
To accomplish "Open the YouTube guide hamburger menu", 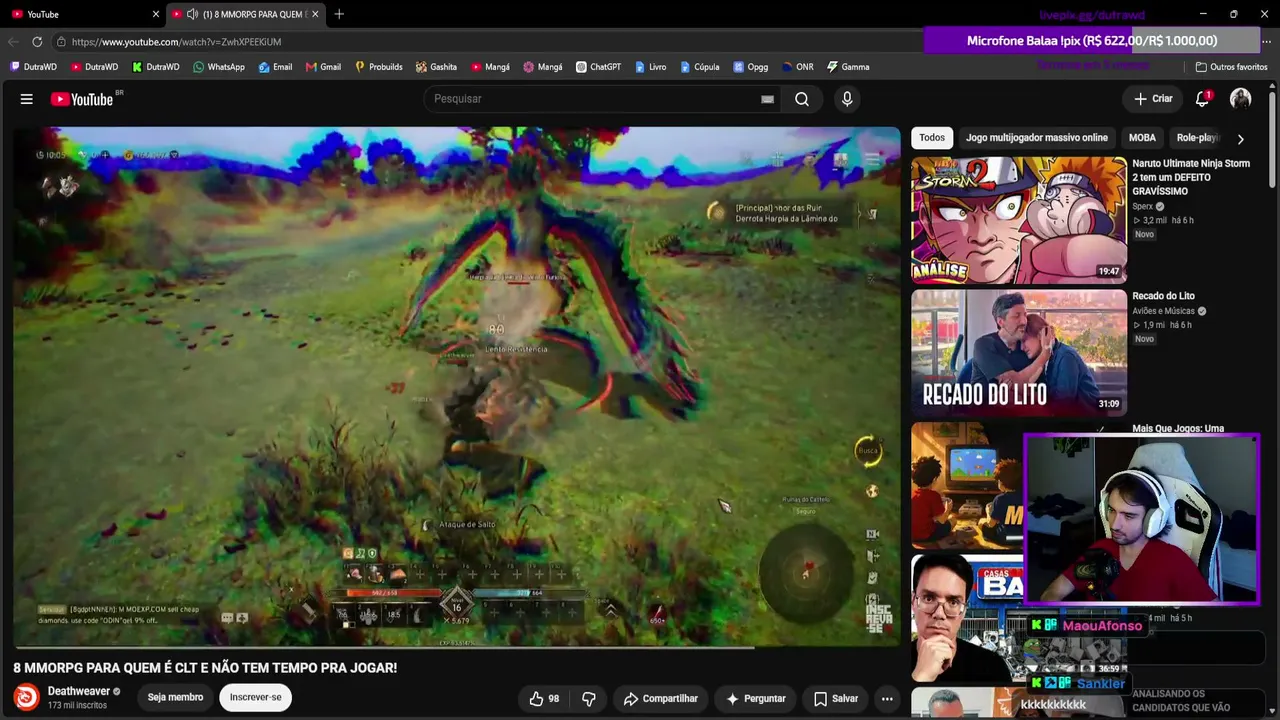I will (27, 99).
